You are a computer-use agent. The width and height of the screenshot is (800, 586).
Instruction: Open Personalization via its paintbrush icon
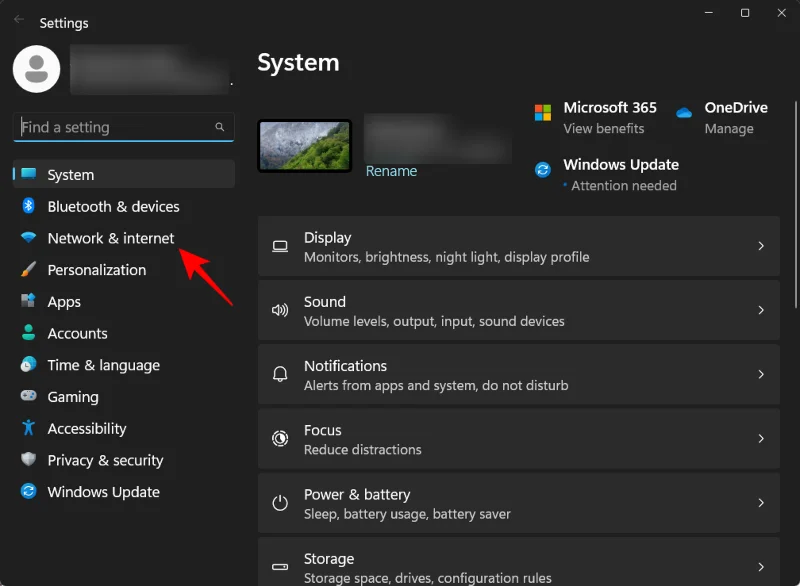(26, 270)
